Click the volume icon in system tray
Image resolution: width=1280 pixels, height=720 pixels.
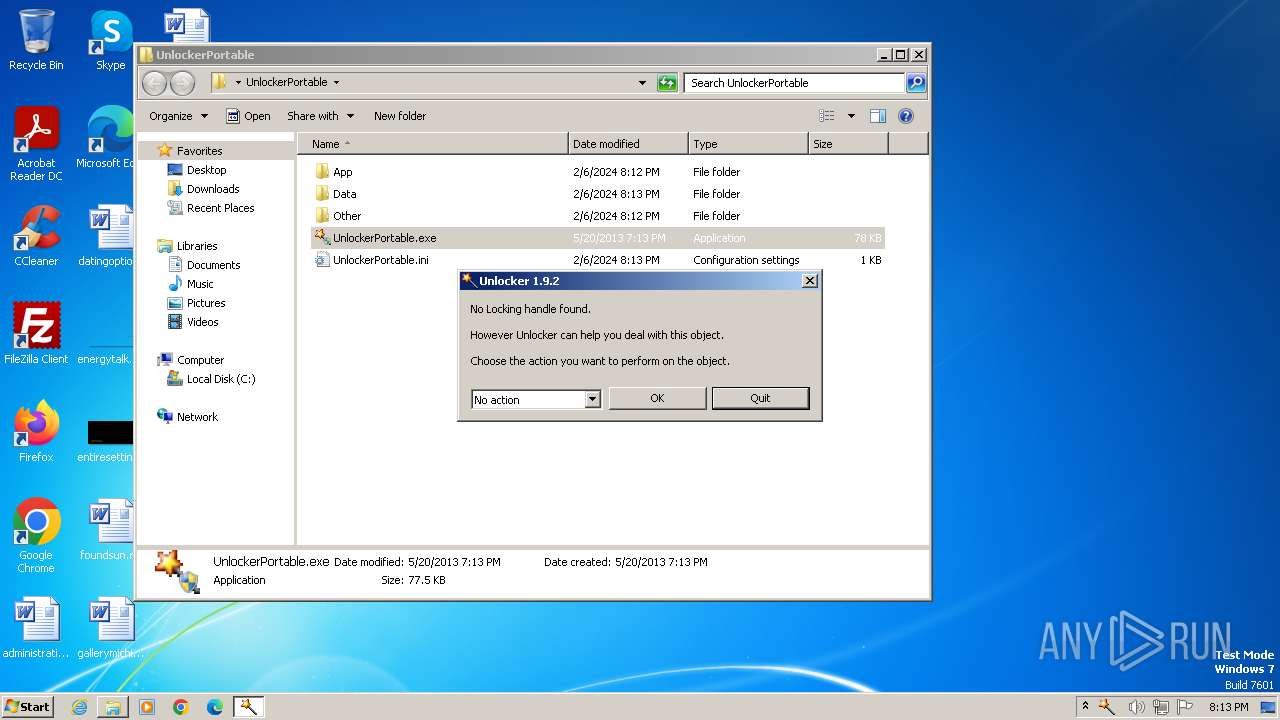pos(1137,707)
